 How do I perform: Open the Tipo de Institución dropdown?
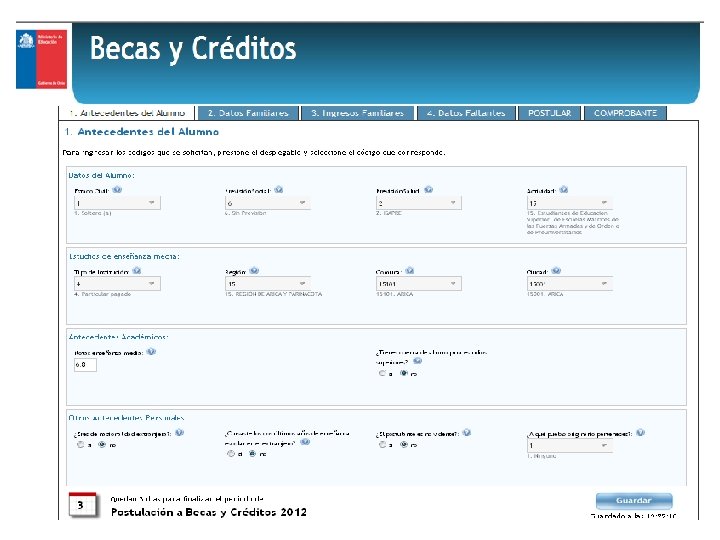pyautogui.click(x=117, y=284)
